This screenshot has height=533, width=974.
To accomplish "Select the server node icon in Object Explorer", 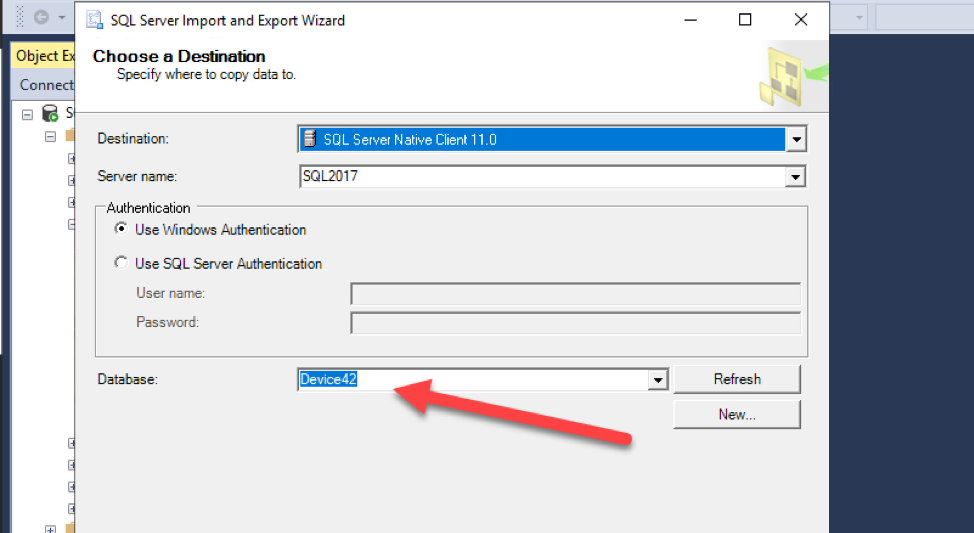I will pos(50,114).
